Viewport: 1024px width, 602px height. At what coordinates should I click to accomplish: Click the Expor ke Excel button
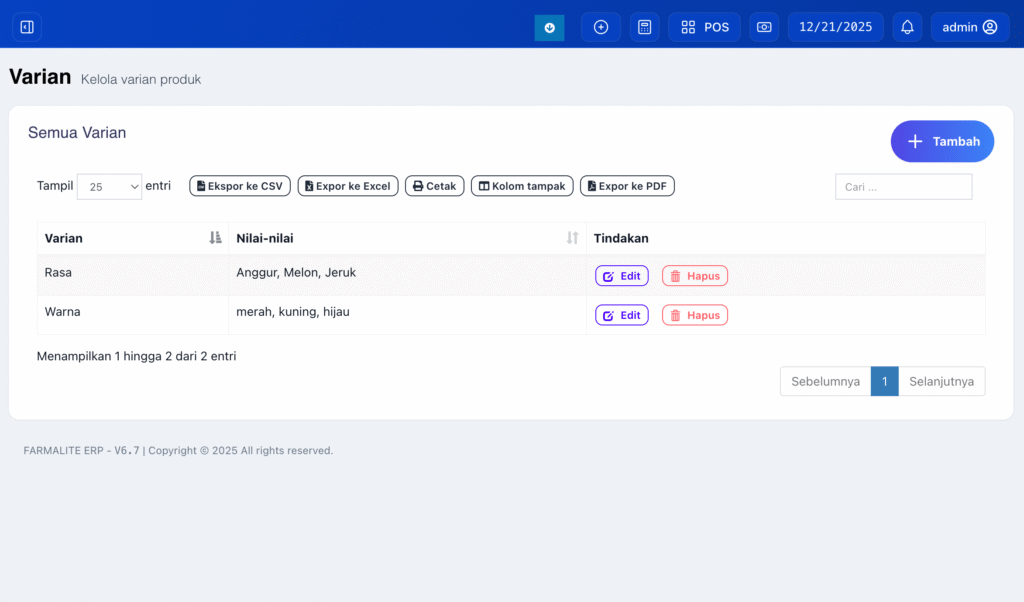(348, 186)
